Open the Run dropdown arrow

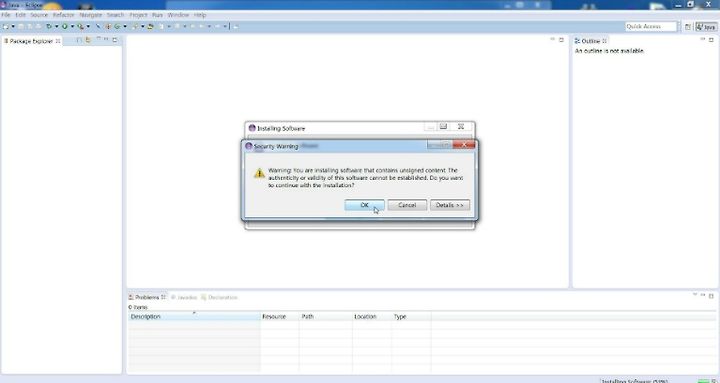point(73,26)
